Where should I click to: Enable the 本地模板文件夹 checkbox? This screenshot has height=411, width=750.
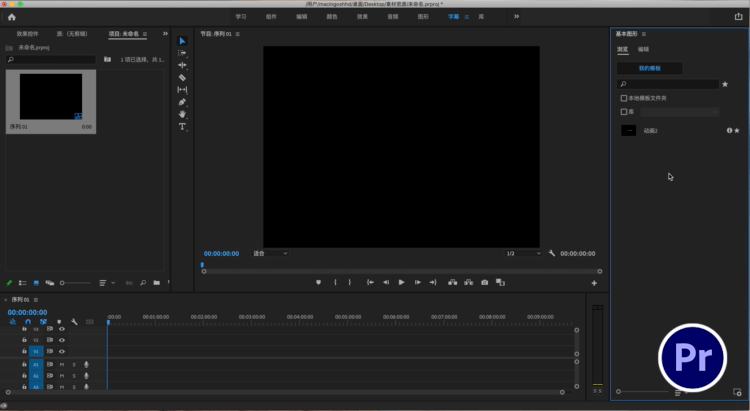click(x=624, y=98)
